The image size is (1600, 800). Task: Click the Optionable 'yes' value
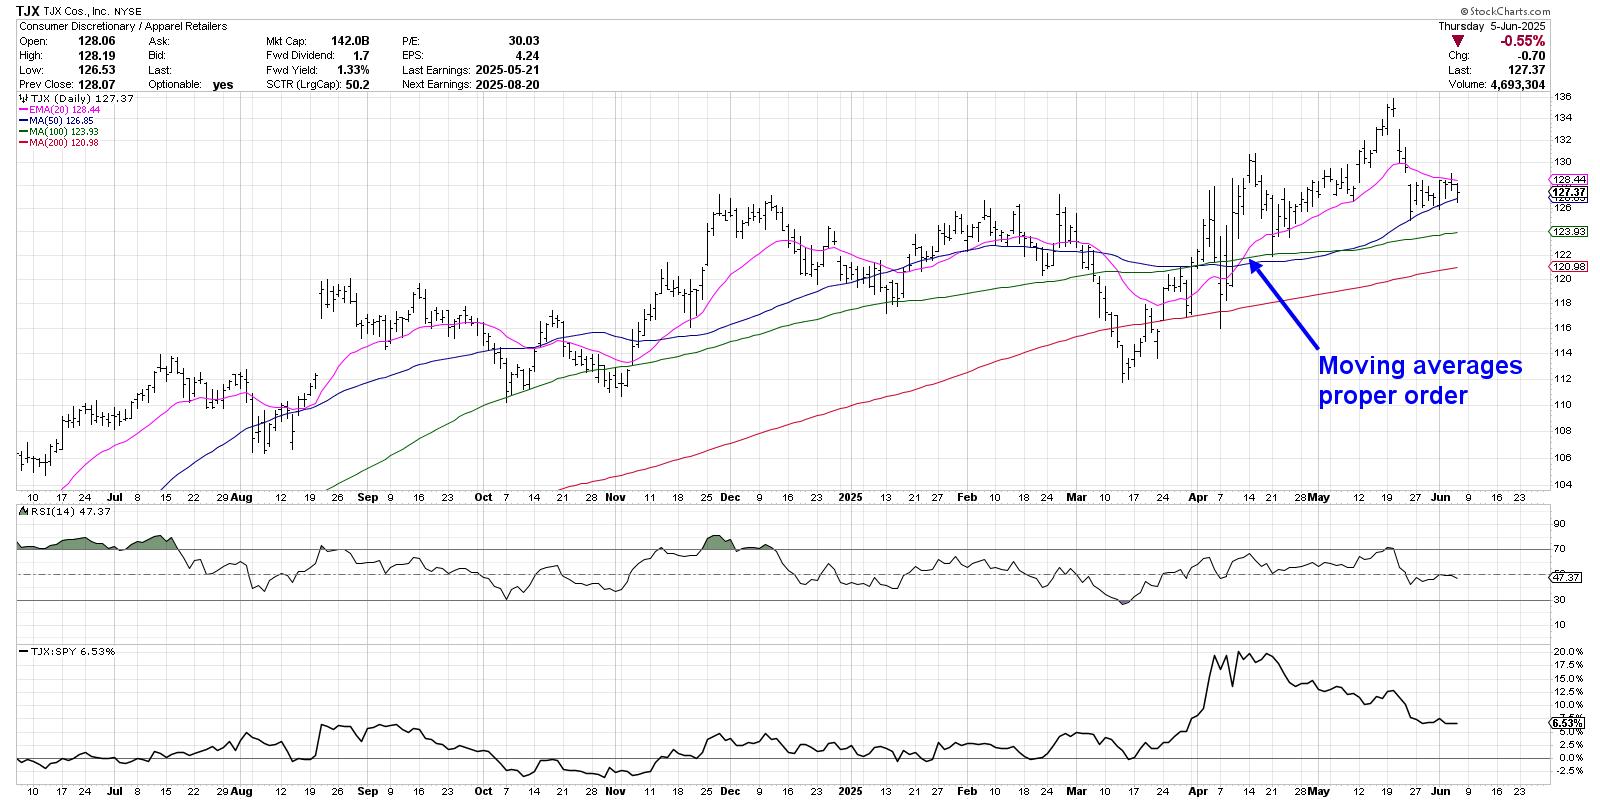(223, 85)
